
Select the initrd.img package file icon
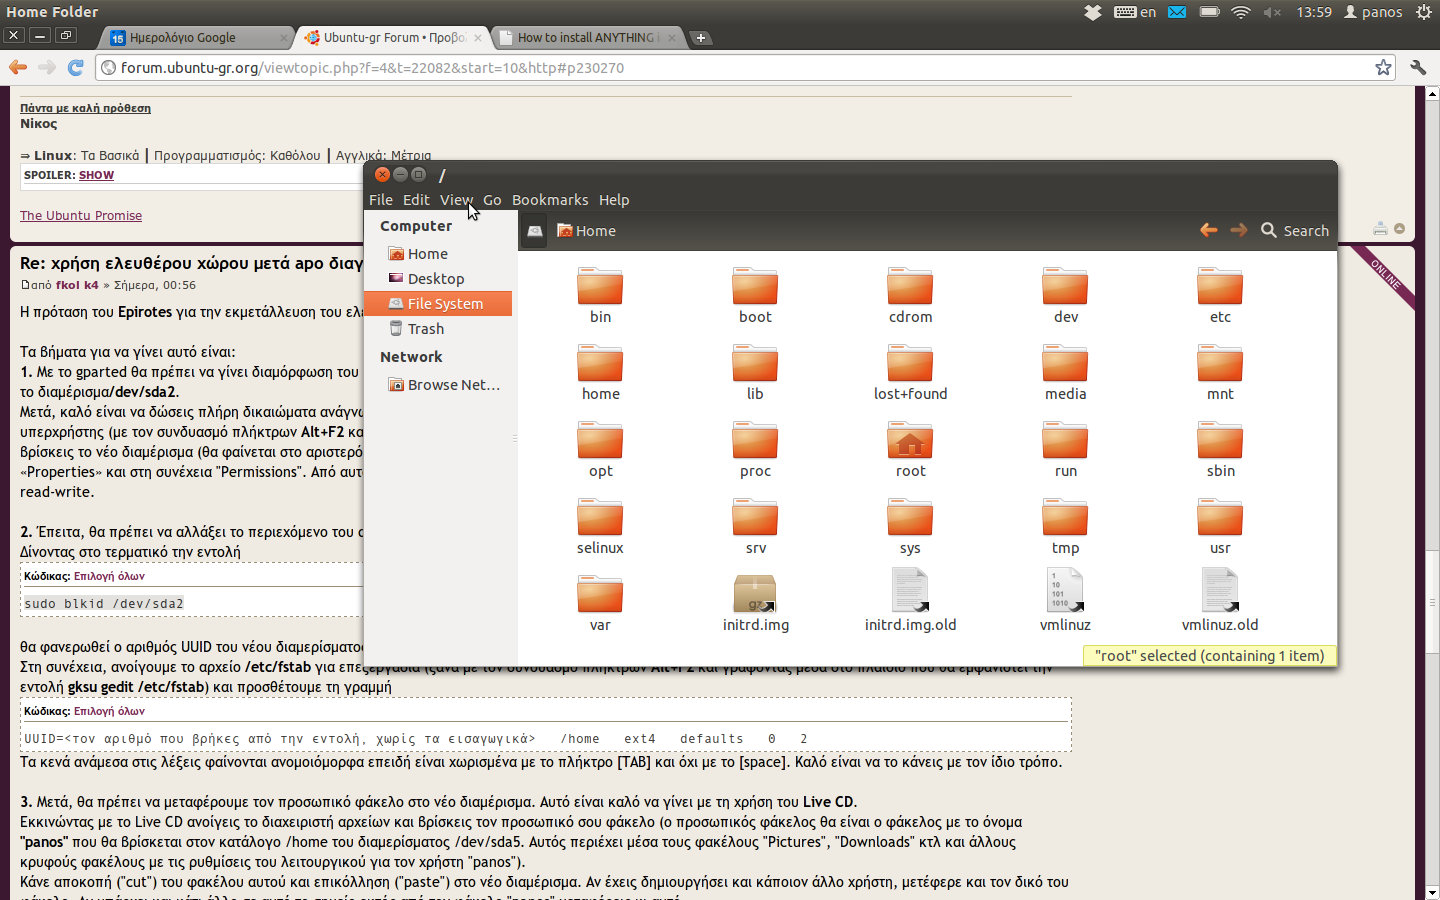(x=755, y=593)
